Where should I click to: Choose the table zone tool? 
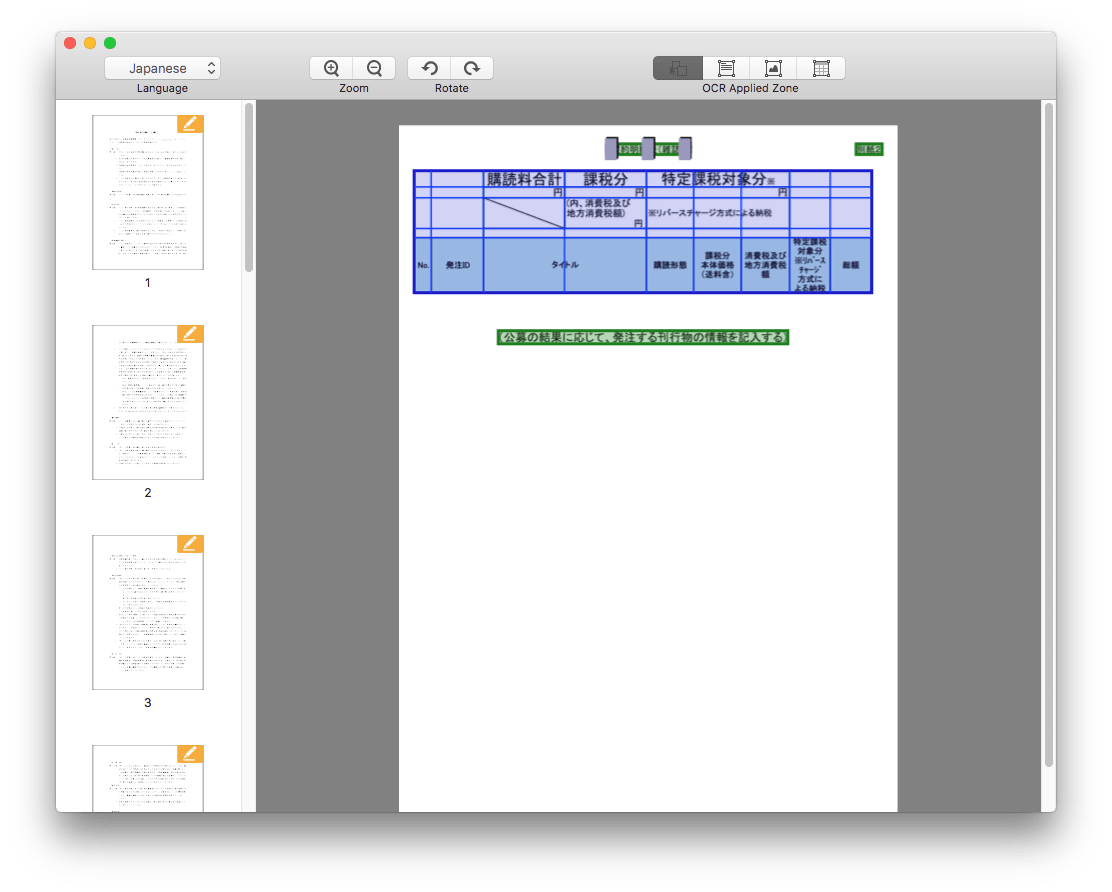(821, 68)
